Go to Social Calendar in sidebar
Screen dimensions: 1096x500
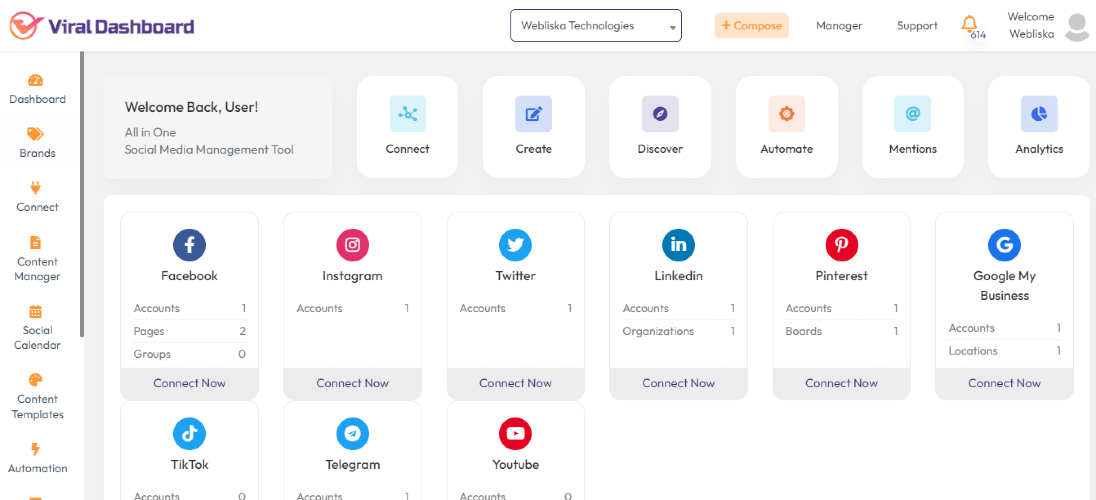(37, 328)
